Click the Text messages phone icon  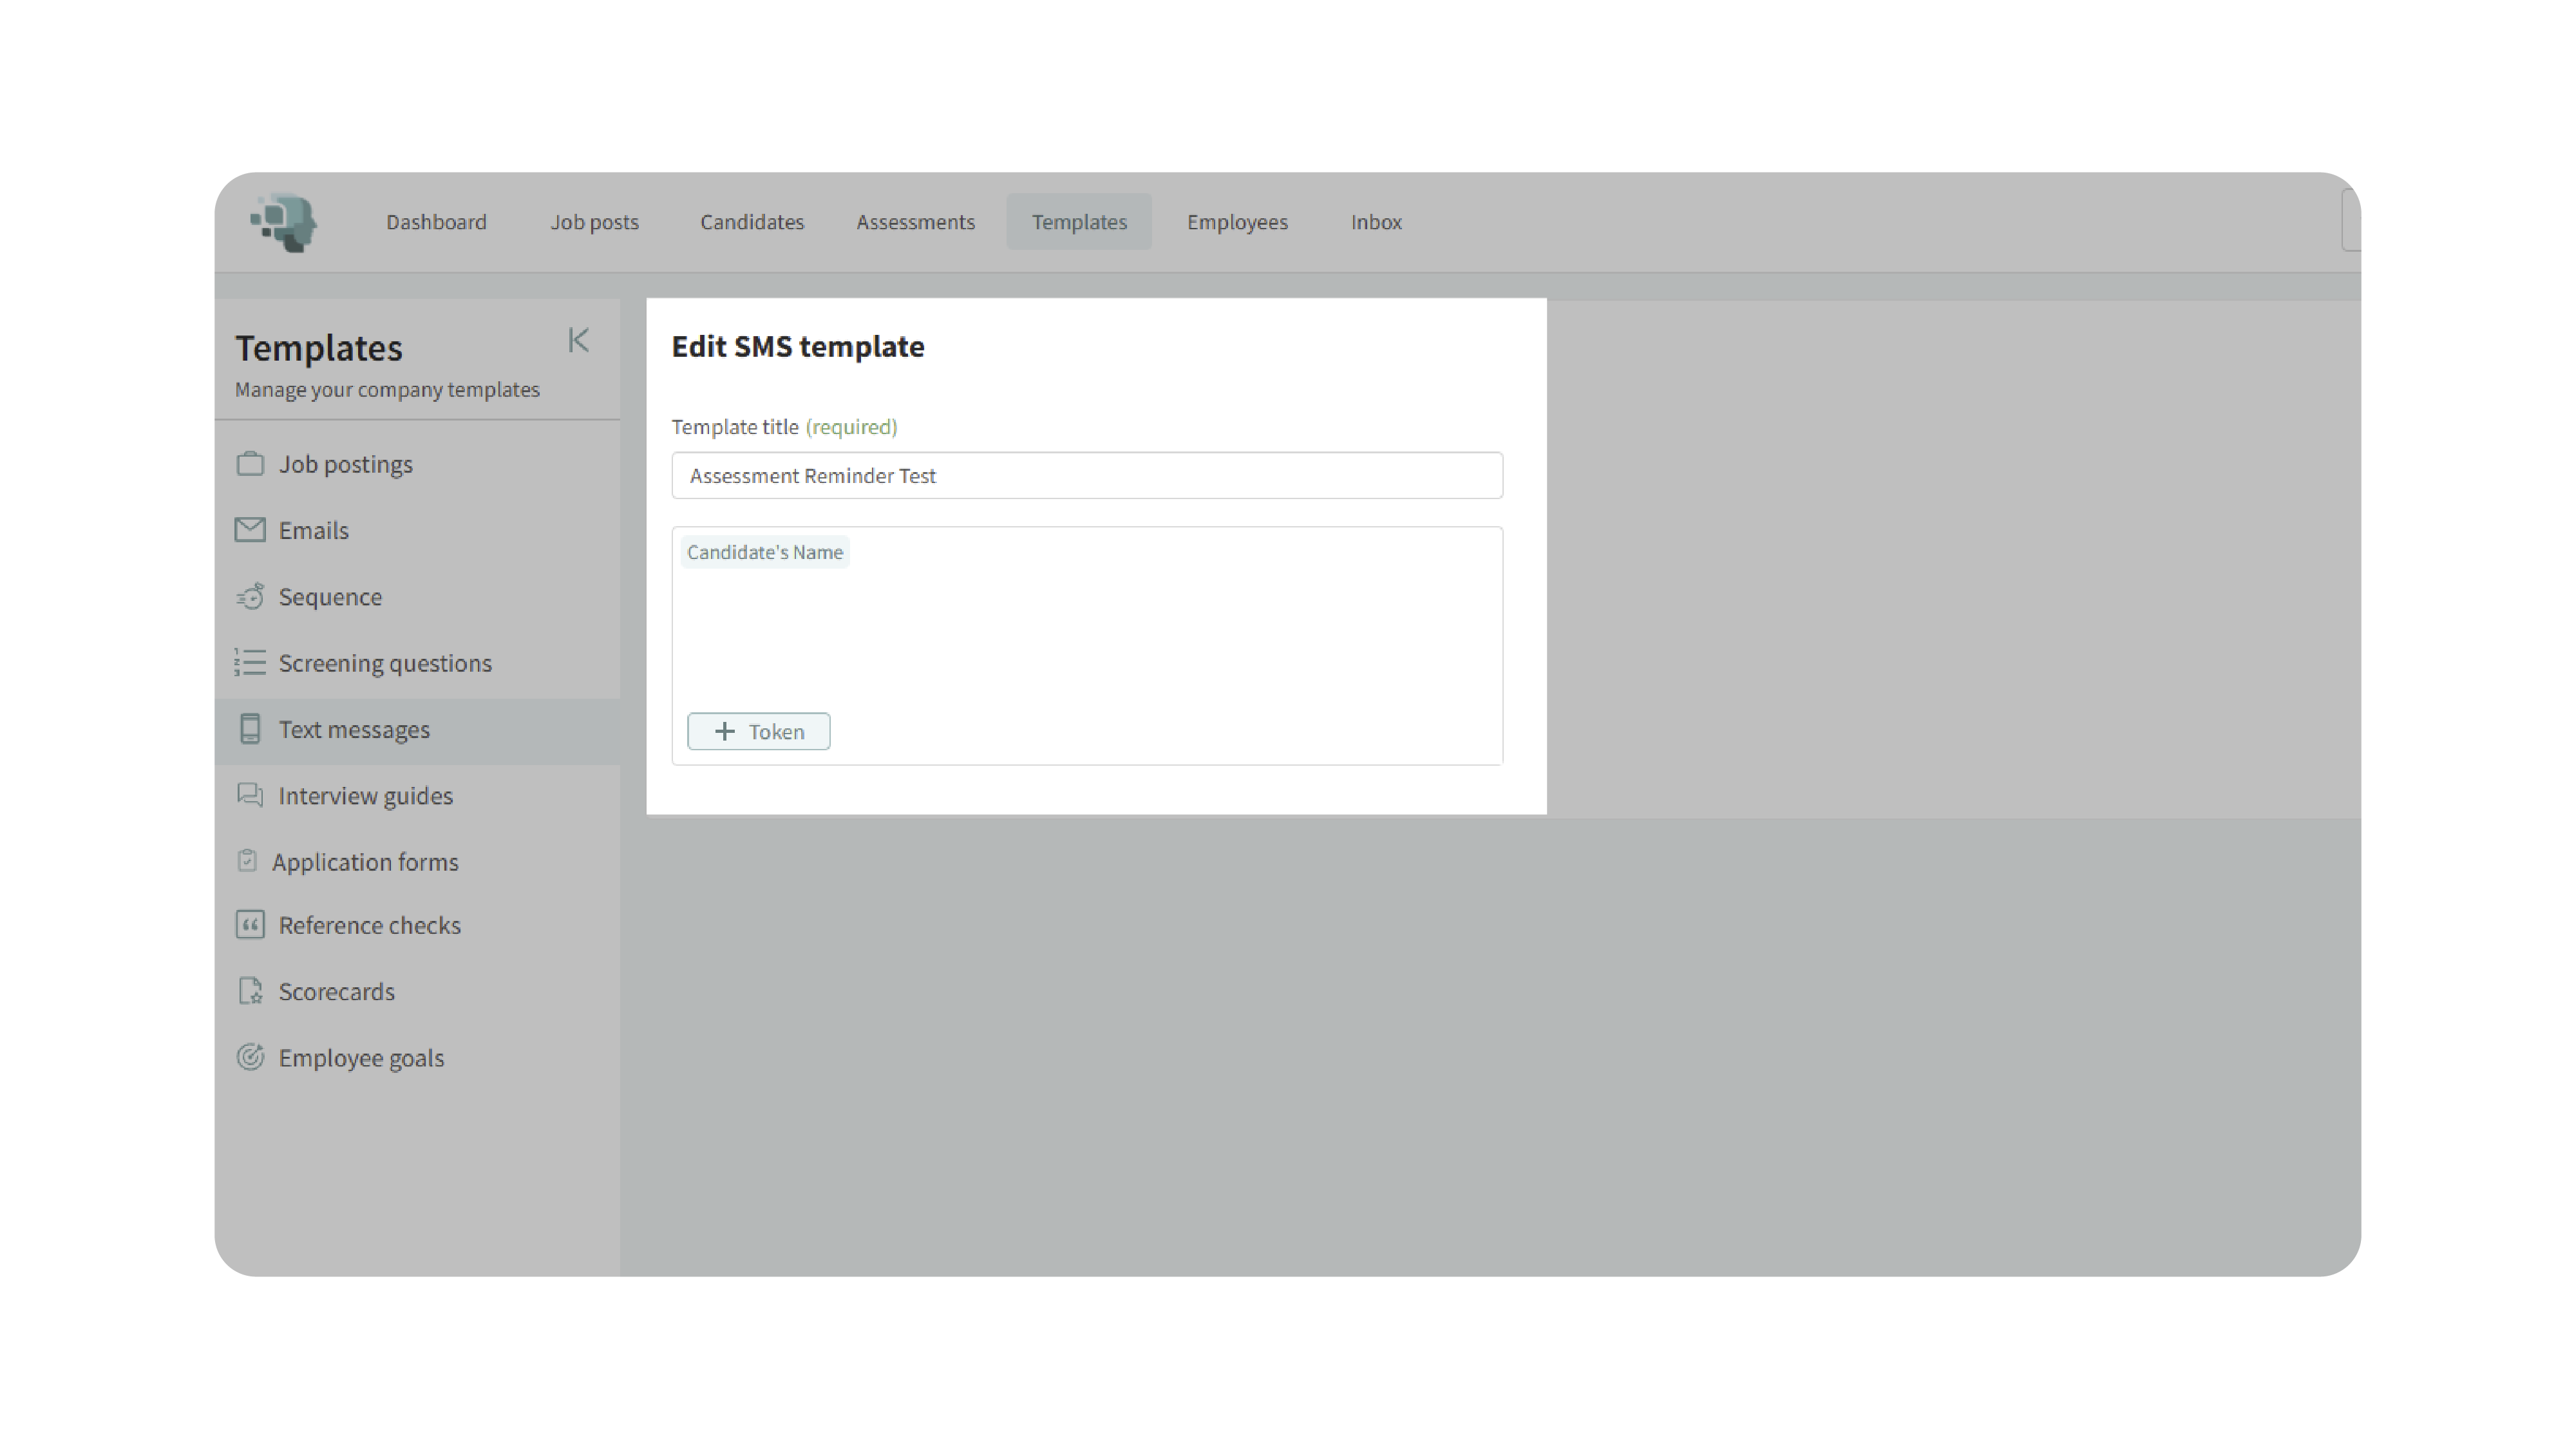coord(250,729)
